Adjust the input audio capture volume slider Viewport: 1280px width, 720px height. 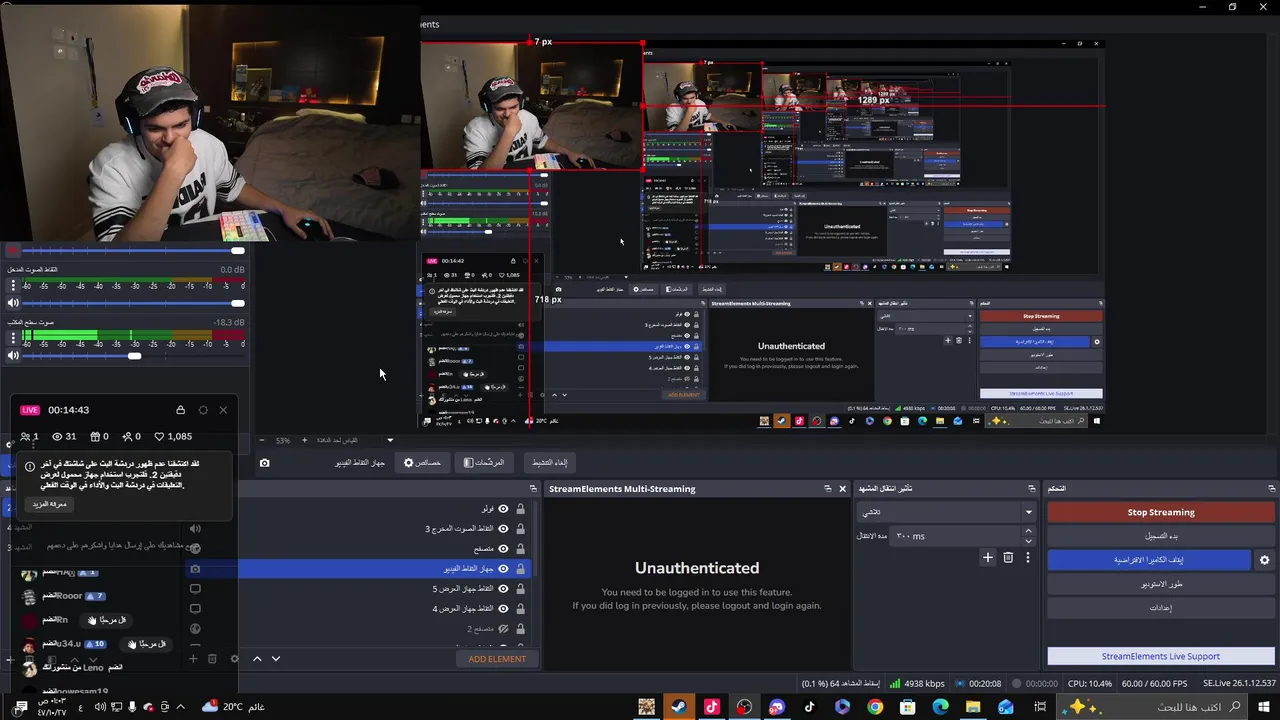133,303
